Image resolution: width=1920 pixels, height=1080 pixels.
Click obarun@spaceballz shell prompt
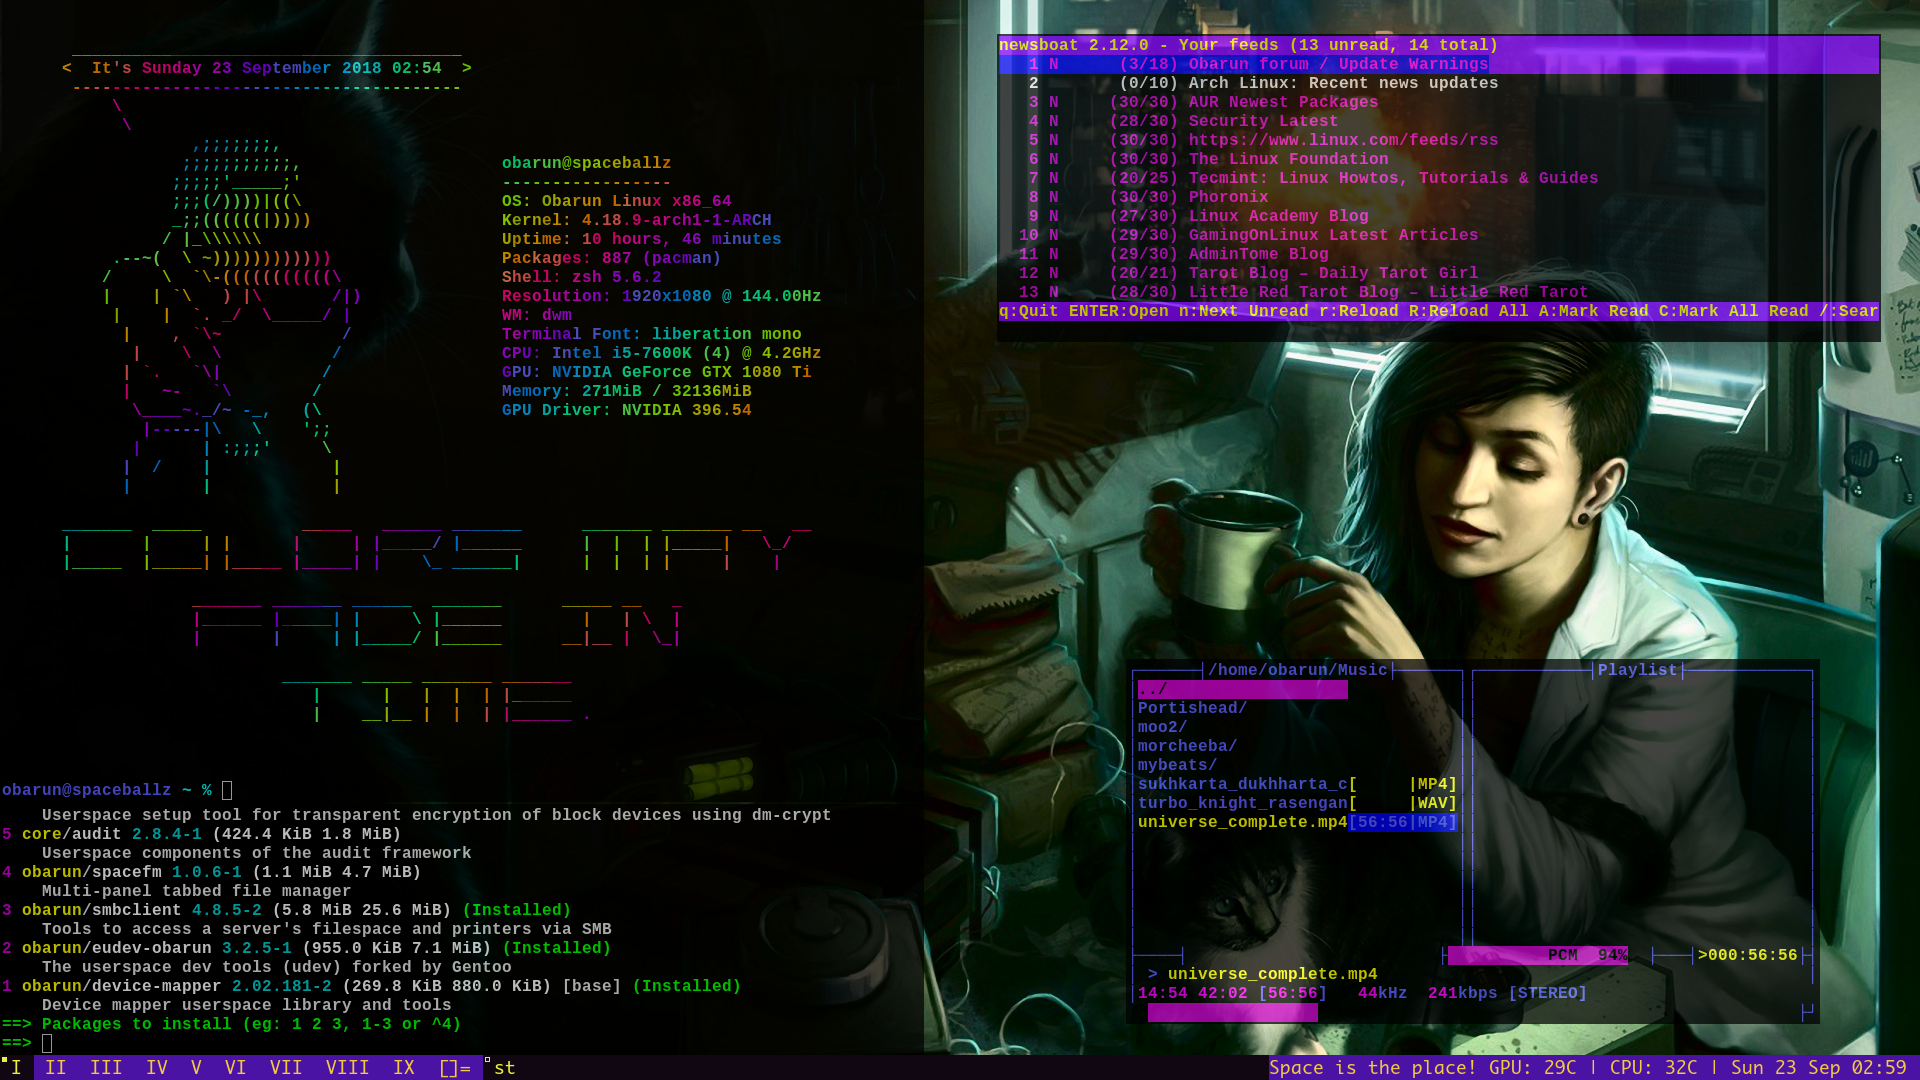click(x=107, y=790)
